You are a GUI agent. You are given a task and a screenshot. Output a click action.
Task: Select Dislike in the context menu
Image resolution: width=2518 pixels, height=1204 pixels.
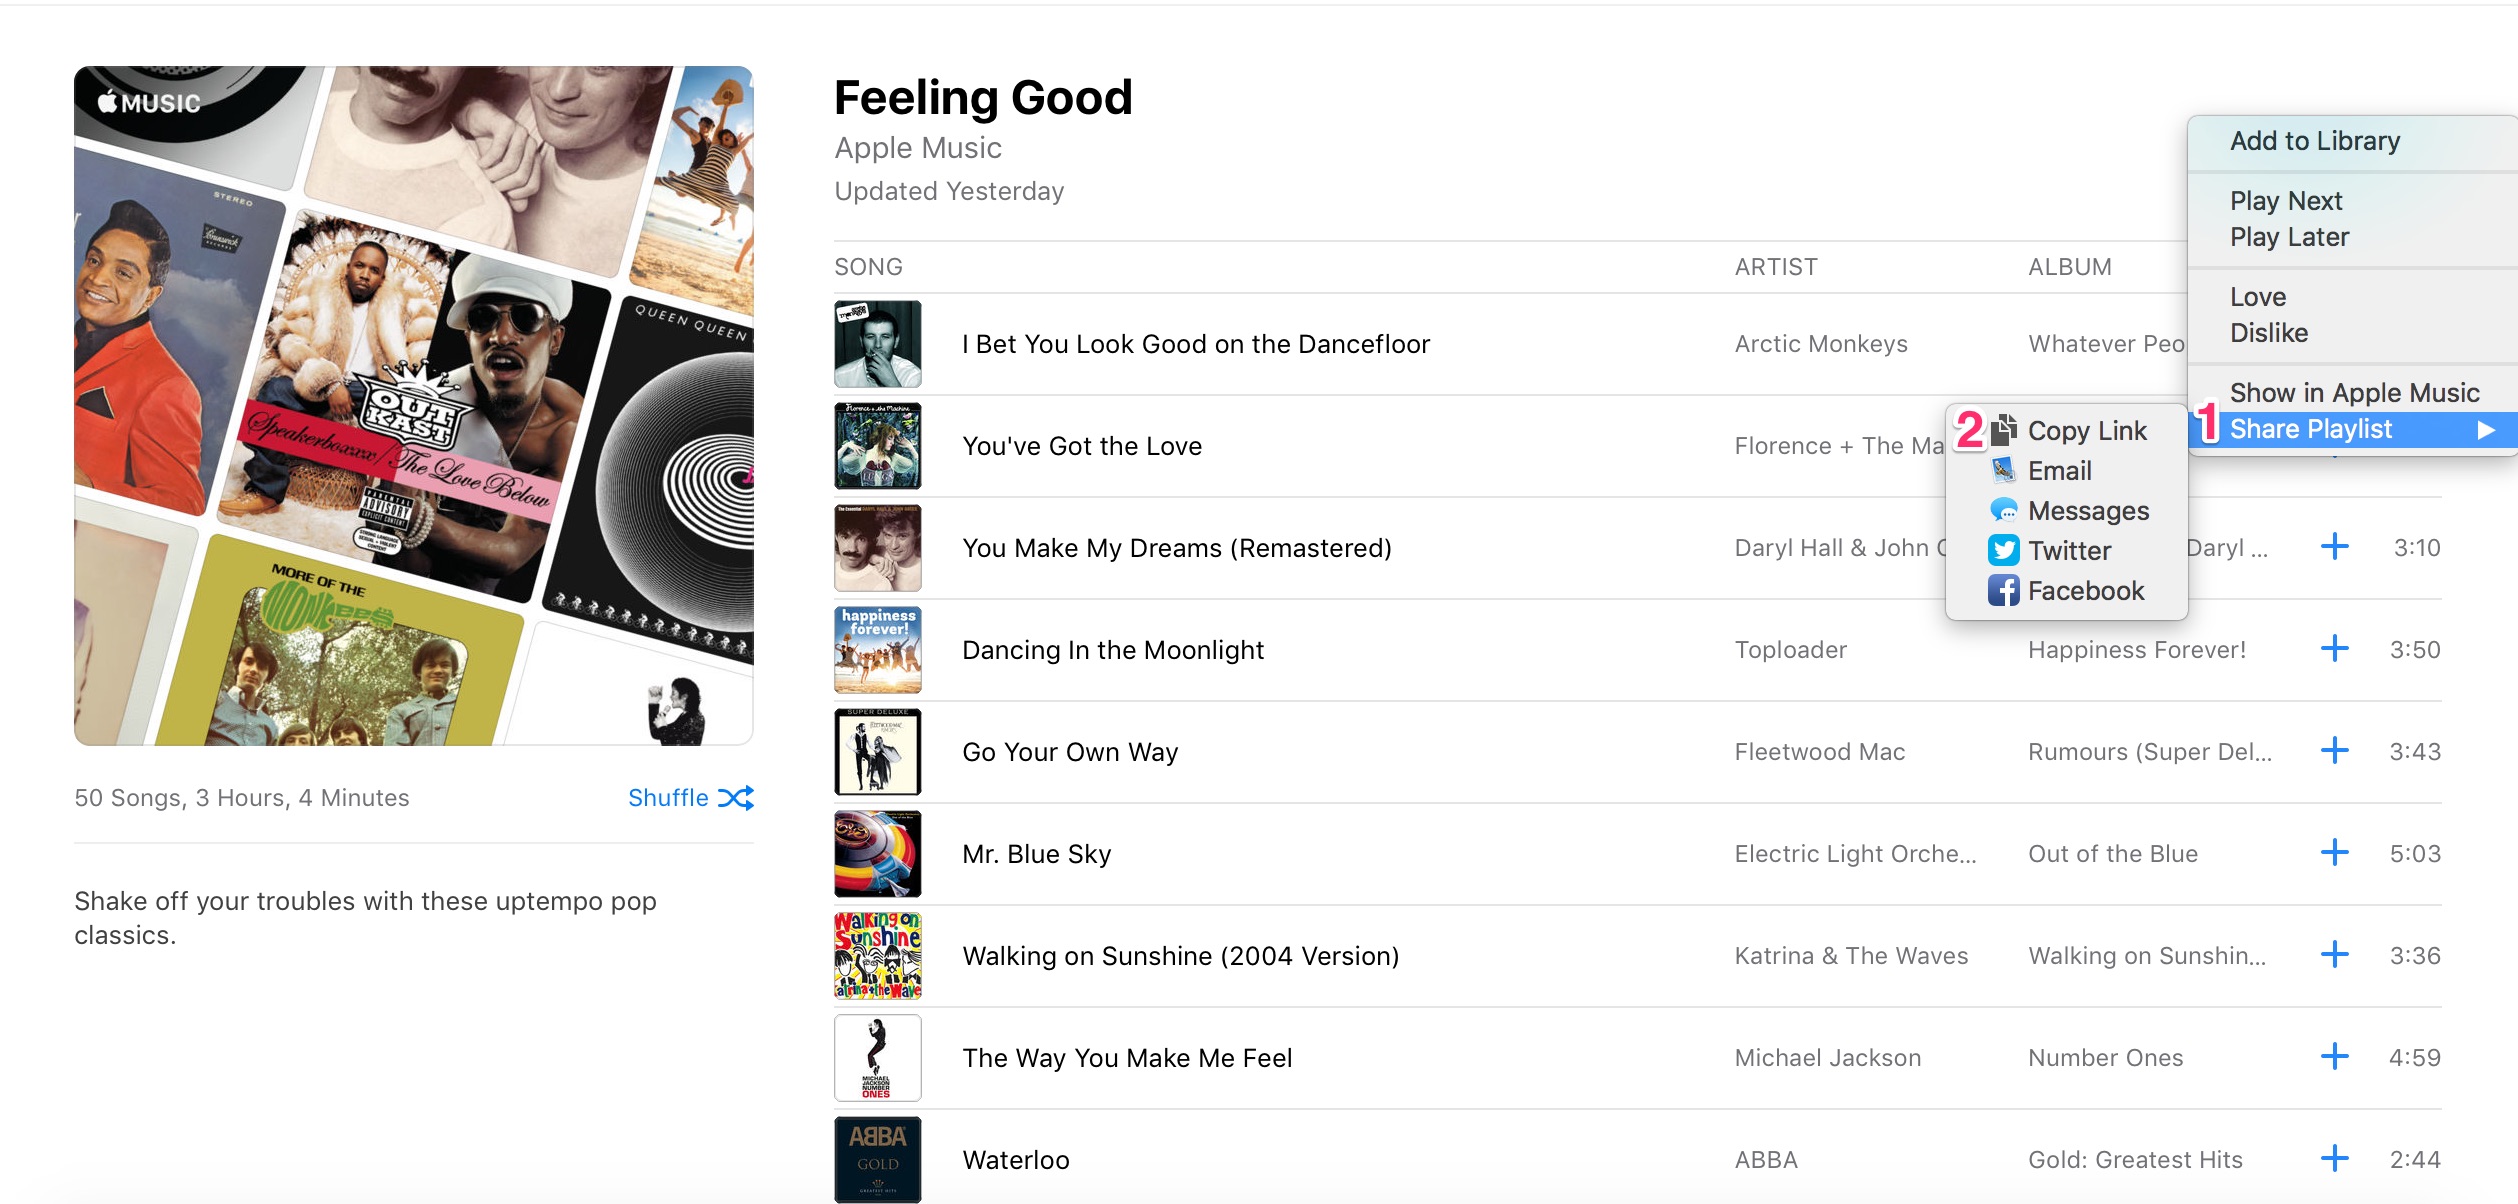[x=2268, y=333]
